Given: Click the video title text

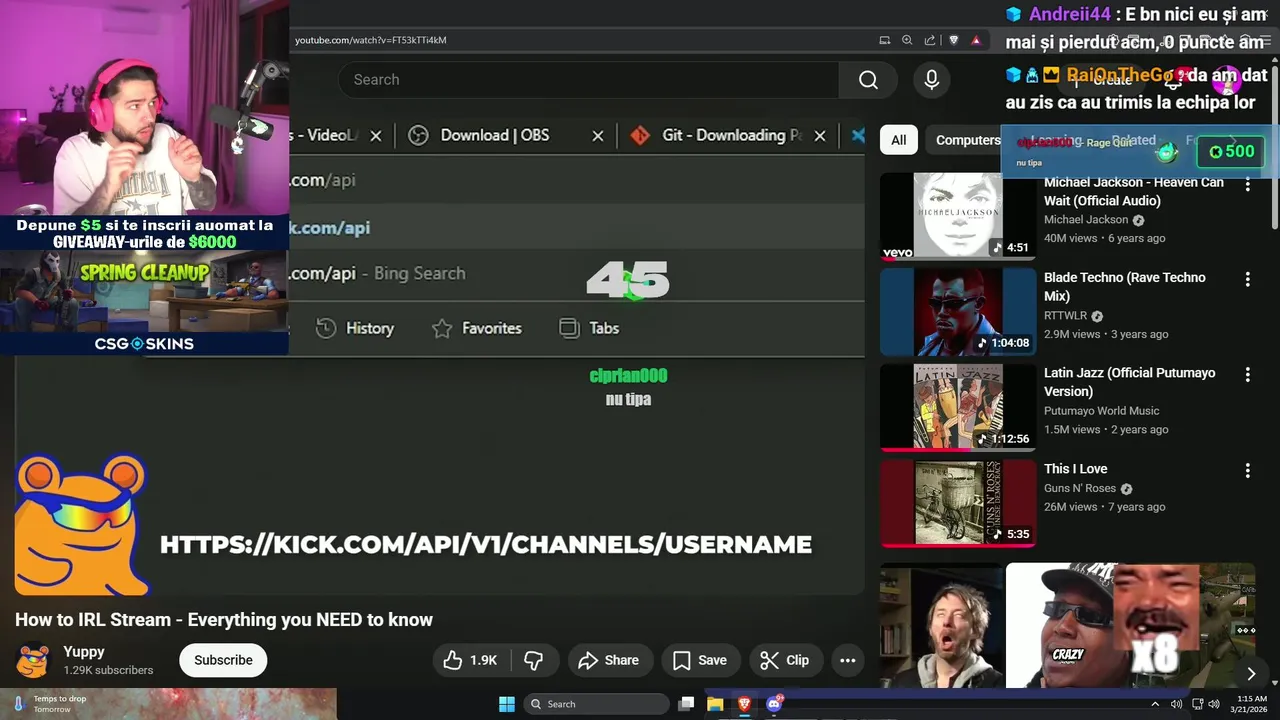Looking at the screenshot, I should pos(224,620).
